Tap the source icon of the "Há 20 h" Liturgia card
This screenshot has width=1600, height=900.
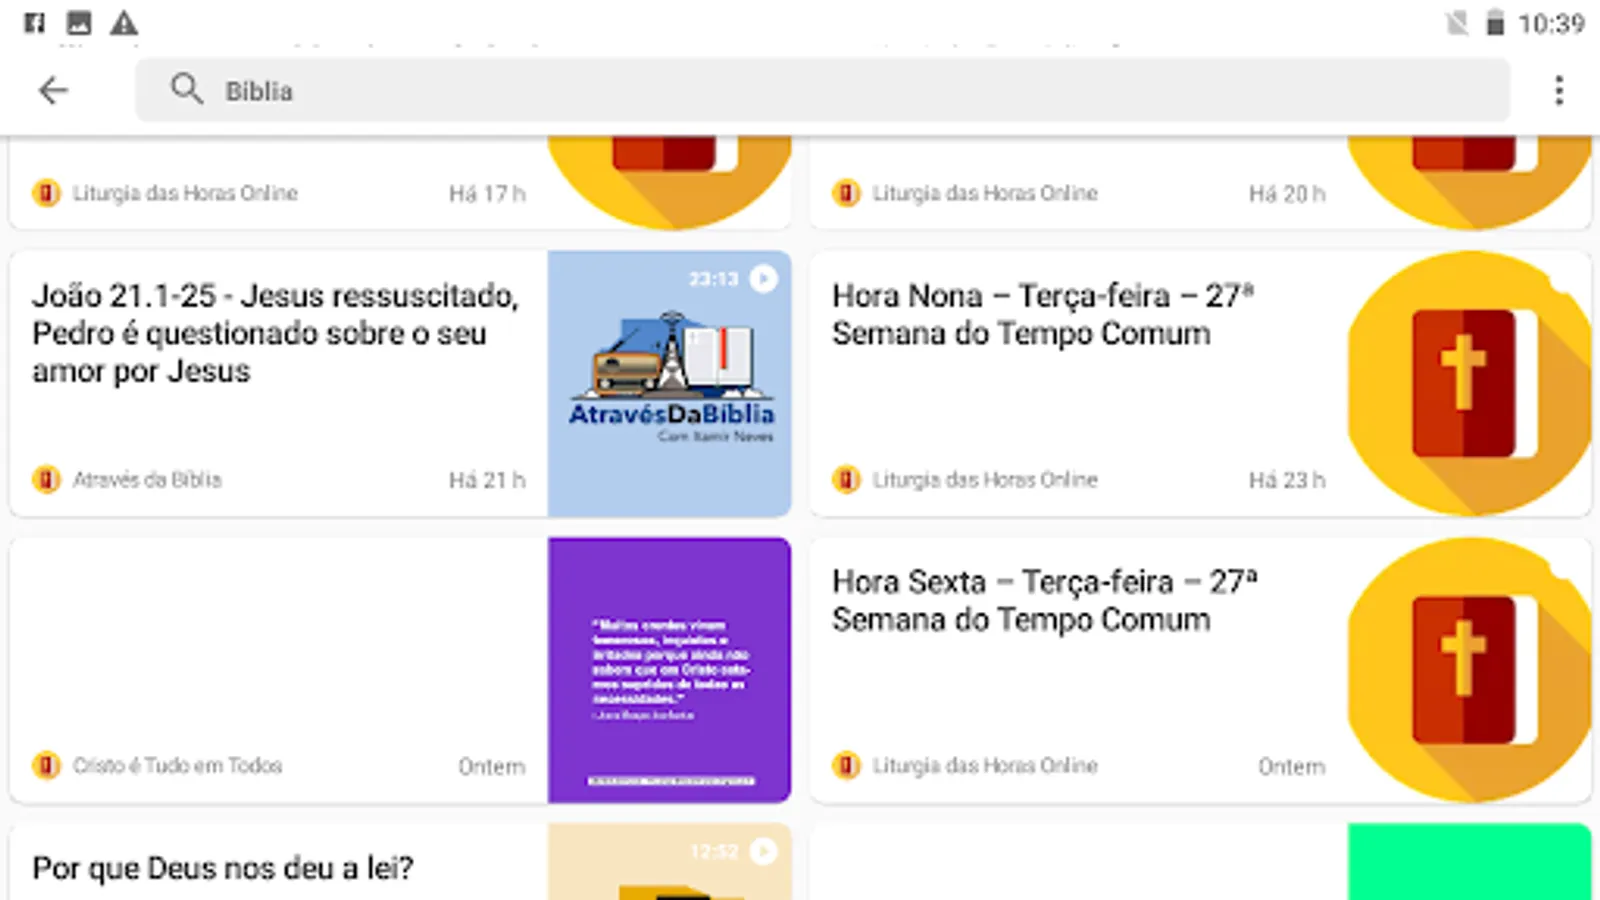[846, 193]
